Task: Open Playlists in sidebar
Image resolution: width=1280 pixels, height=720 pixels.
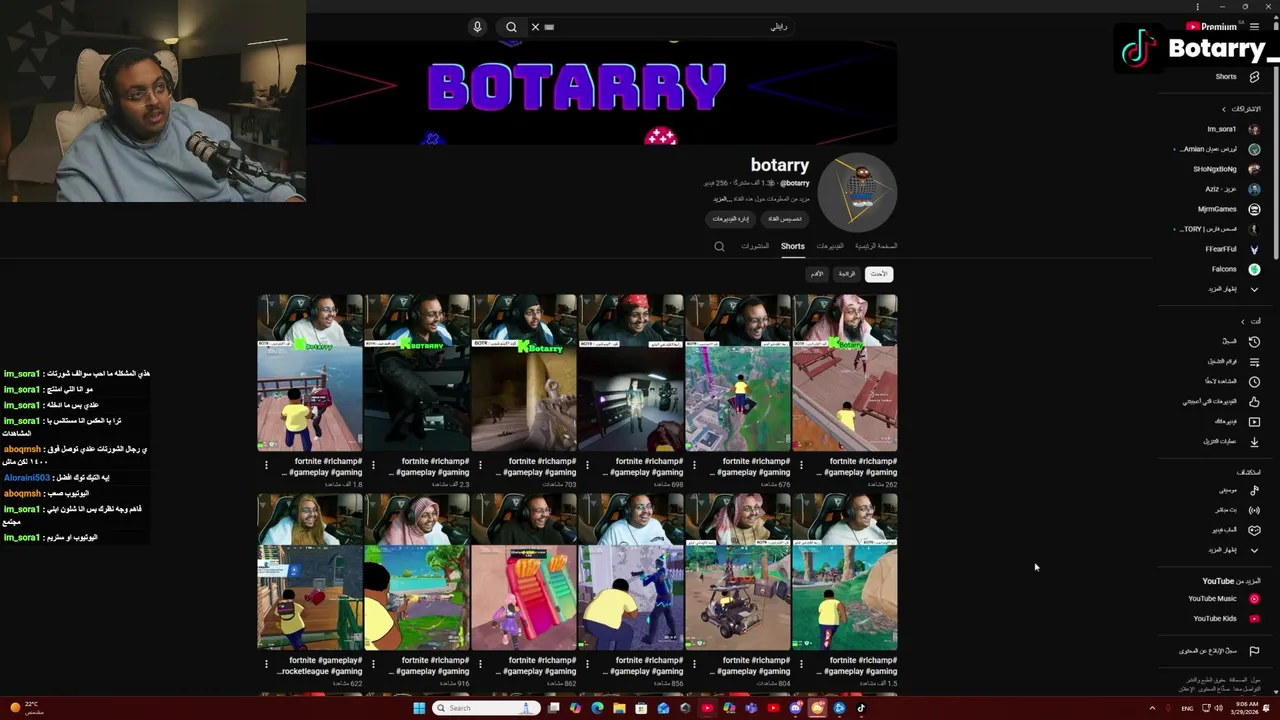Action: click(1233, 361)
